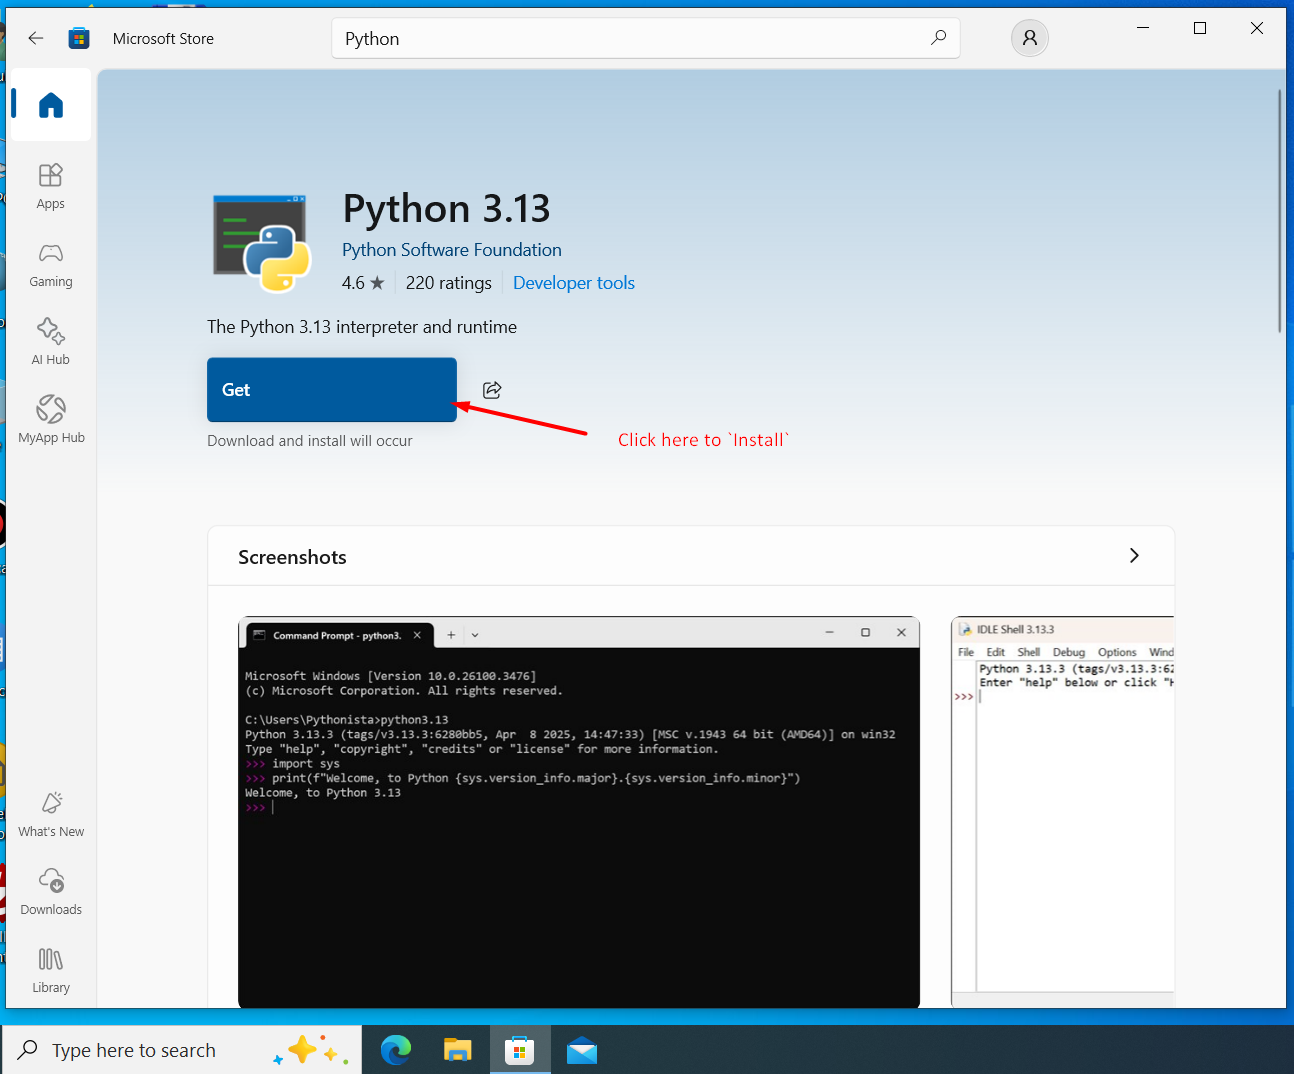The width and height of the screenshot is (1294, 1074).
Task: Close the Microsoft Store window
Action: (x=1257, y=28)
